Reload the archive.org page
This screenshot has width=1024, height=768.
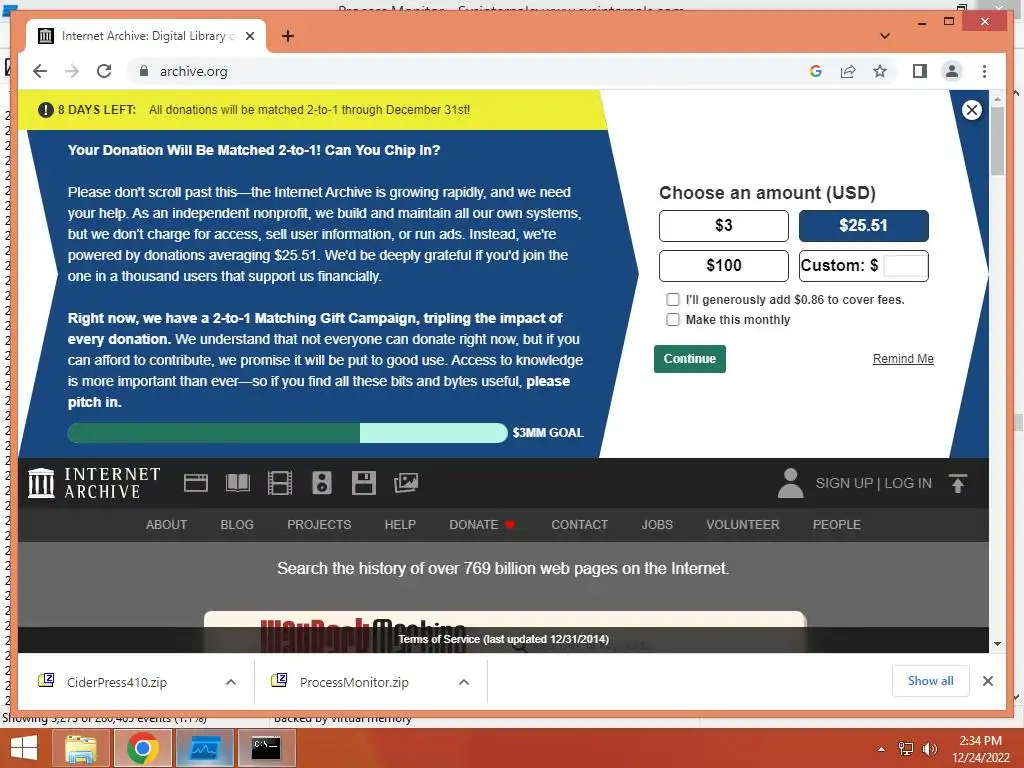104,71
